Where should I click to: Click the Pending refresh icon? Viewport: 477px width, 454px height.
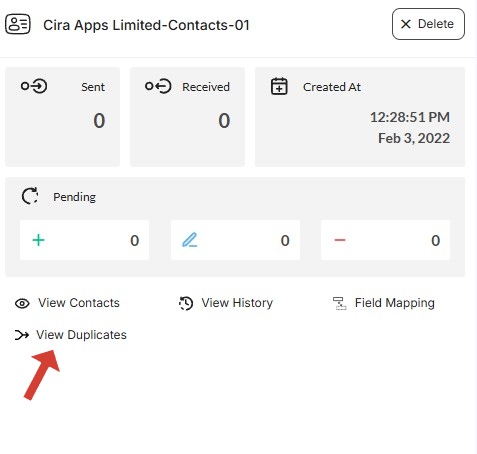[30, 196]
